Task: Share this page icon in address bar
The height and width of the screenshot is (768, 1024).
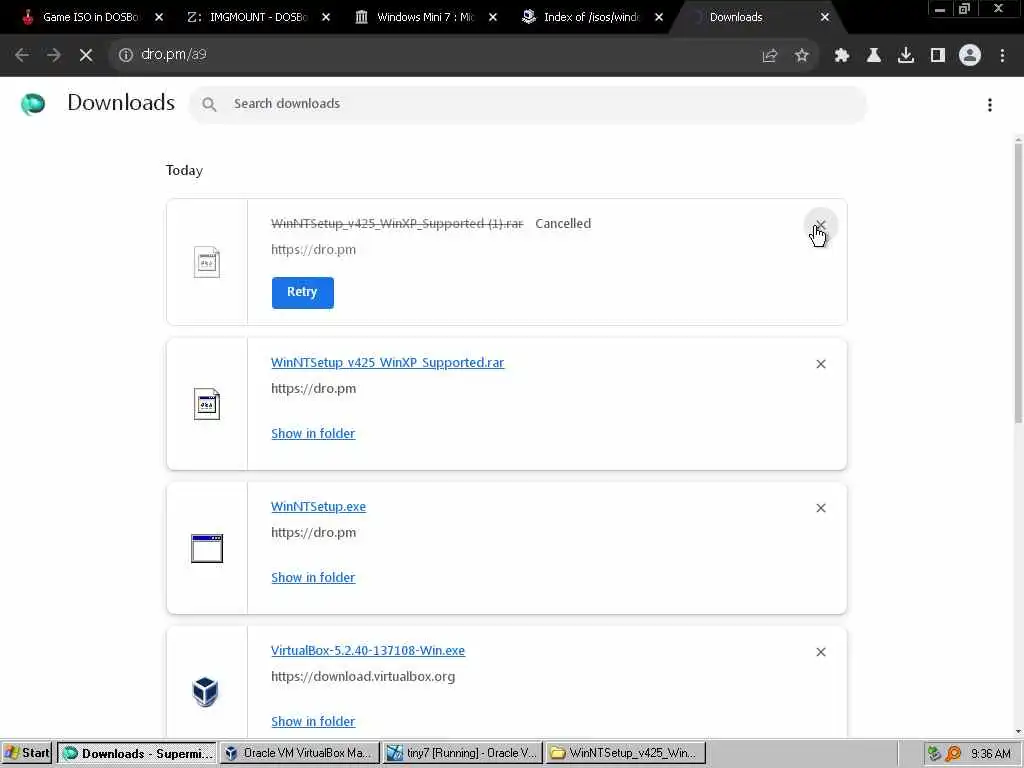Action: (770, 56)
